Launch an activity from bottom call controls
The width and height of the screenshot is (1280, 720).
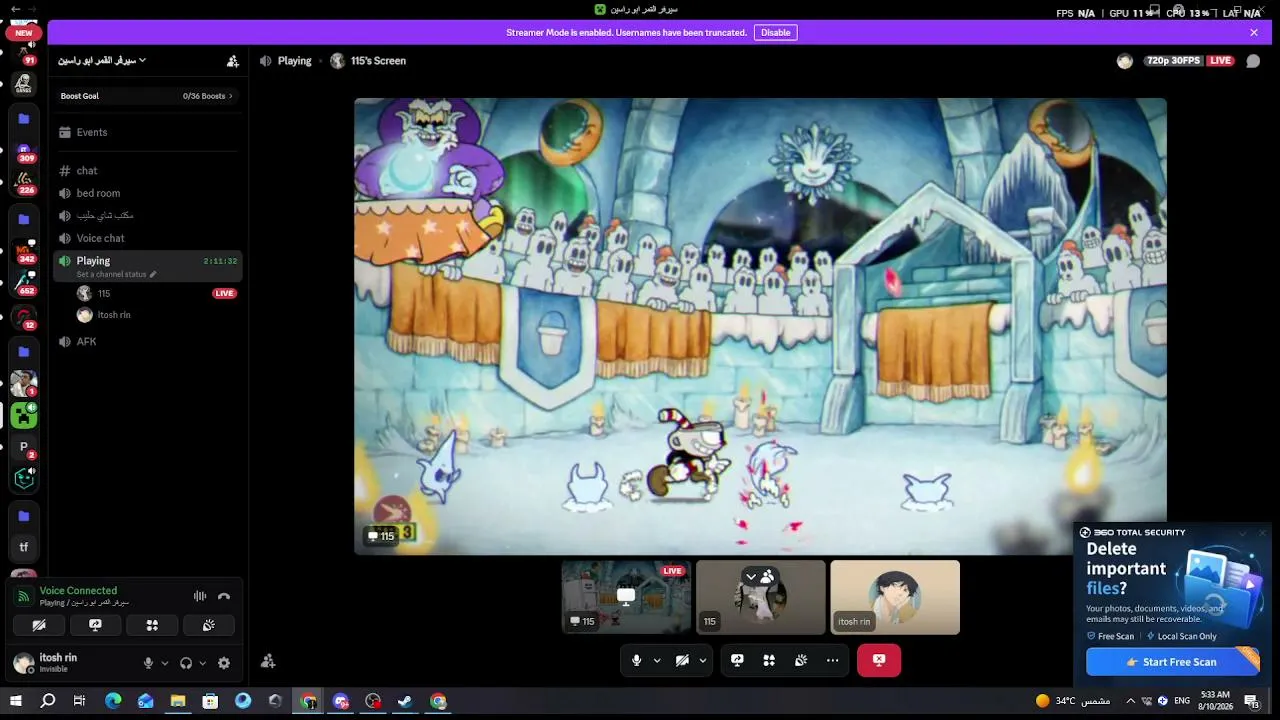[769, 660]
